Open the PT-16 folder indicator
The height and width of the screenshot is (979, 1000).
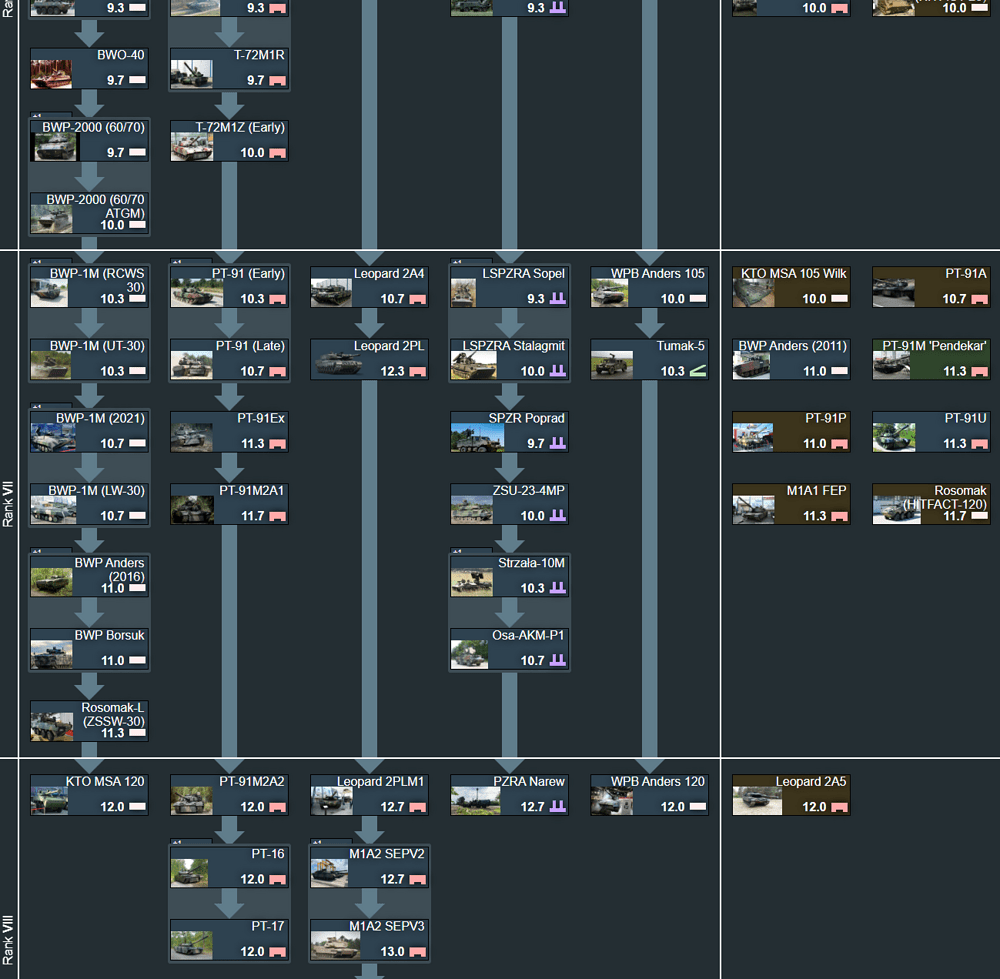[175, 843]
